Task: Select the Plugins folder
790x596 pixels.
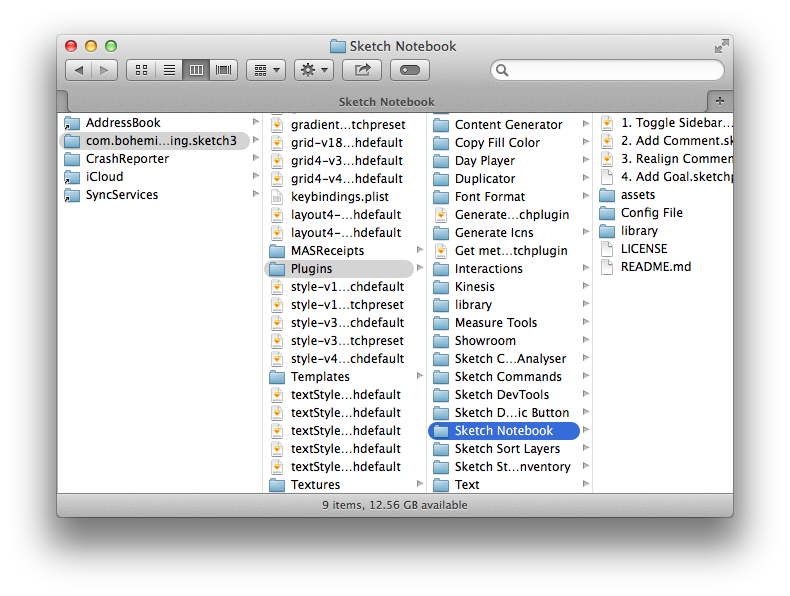Action: click(x=340, y=269)
